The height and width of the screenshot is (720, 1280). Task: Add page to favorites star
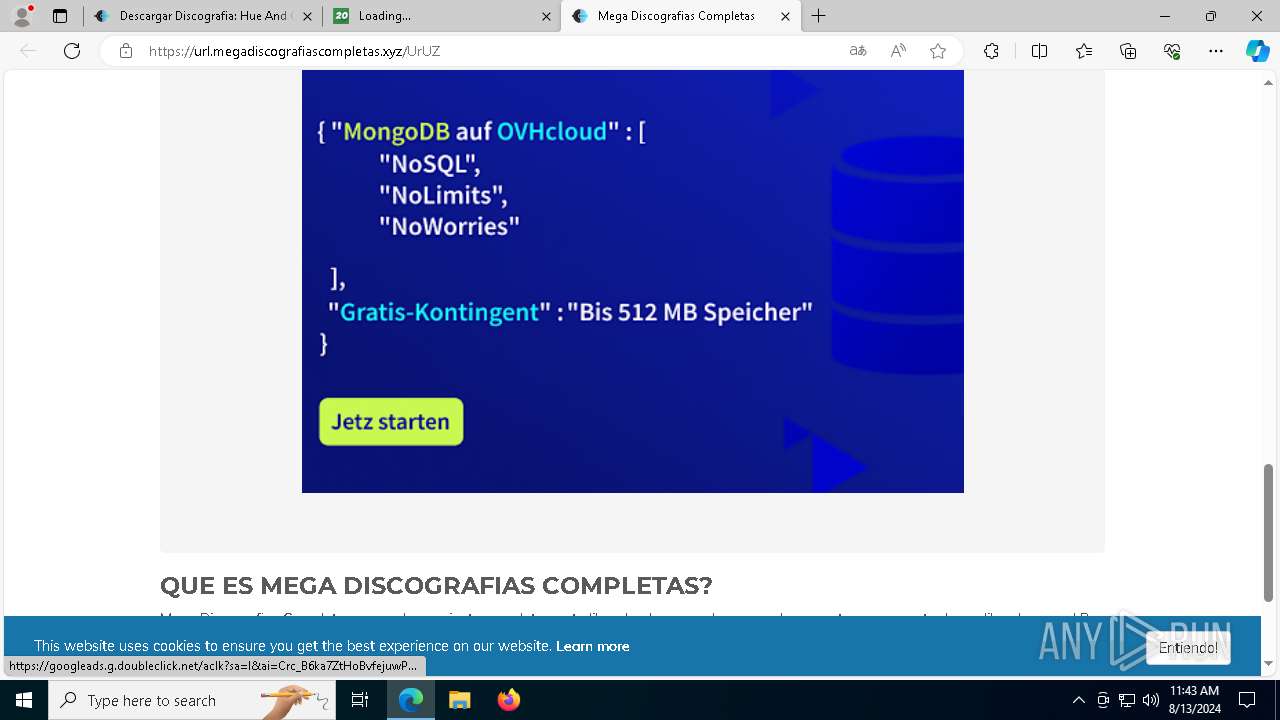(938, 51)
